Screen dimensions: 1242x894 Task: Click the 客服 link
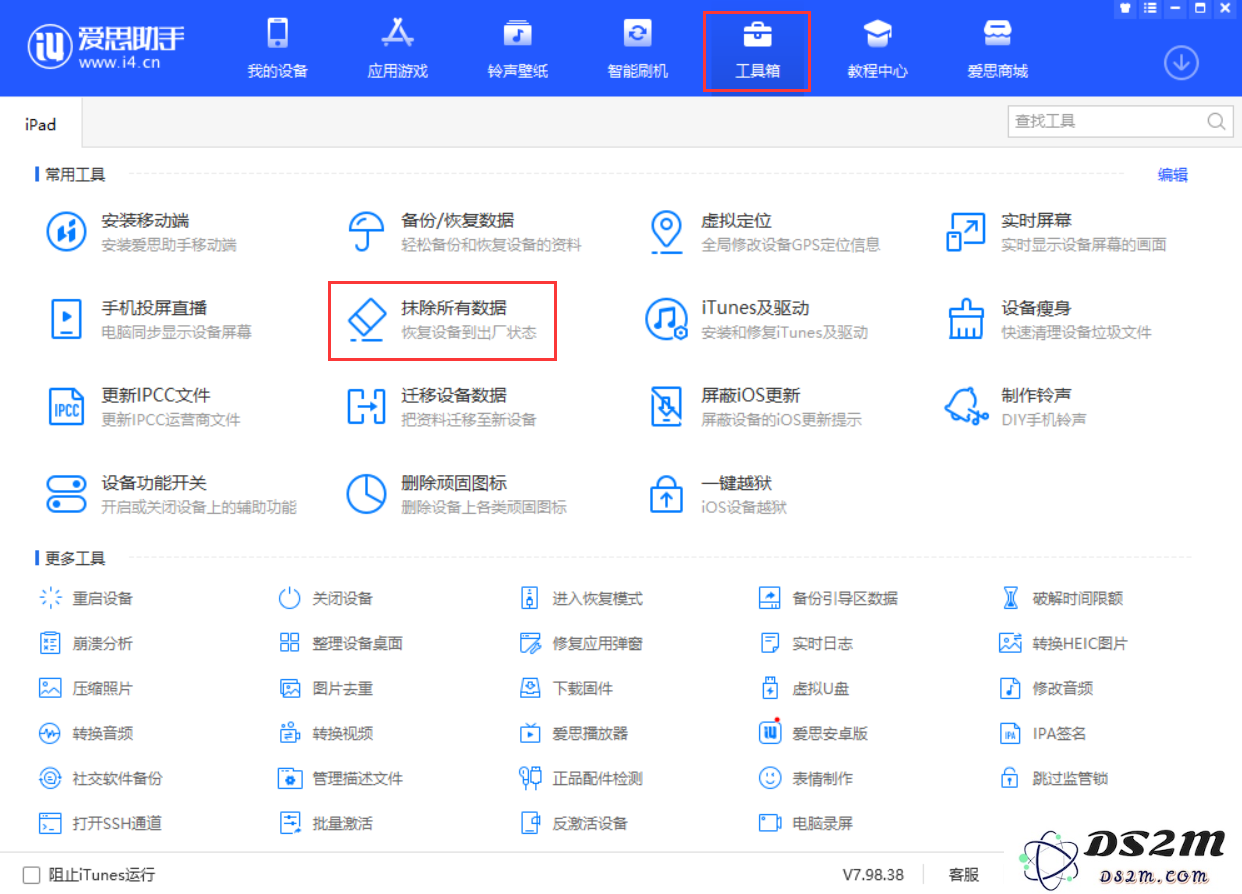point(964,875)
